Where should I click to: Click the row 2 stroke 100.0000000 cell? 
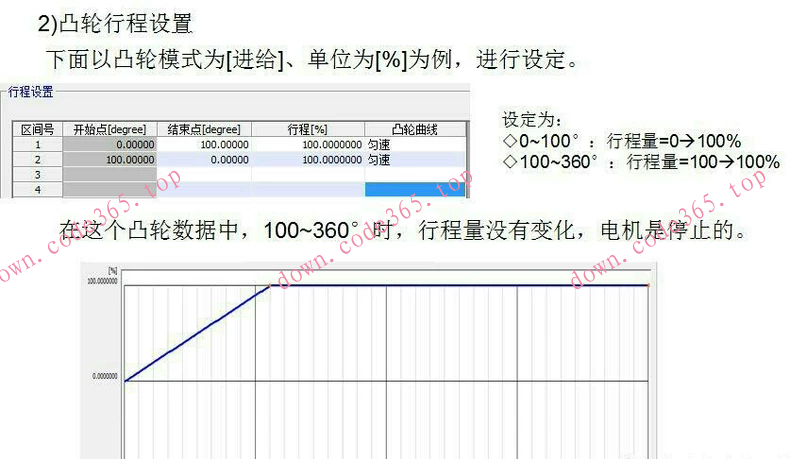click(307, 160)
